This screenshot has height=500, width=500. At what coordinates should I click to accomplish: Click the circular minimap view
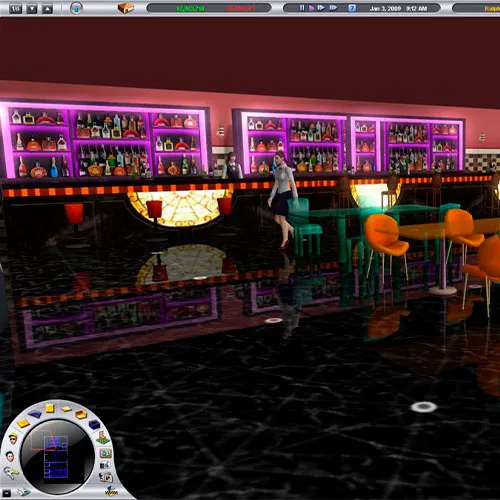(57, 457)
